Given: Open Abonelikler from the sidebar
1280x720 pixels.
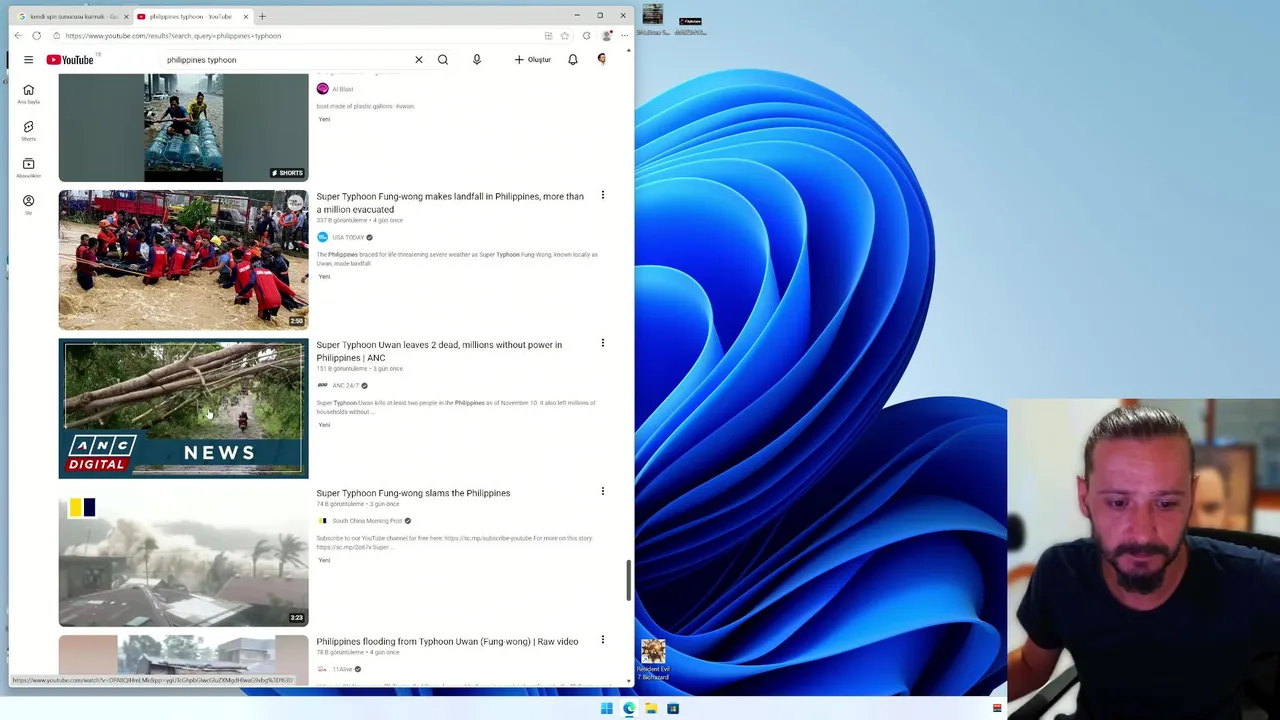Looking at the screenshot, I should tap(28, 168).
